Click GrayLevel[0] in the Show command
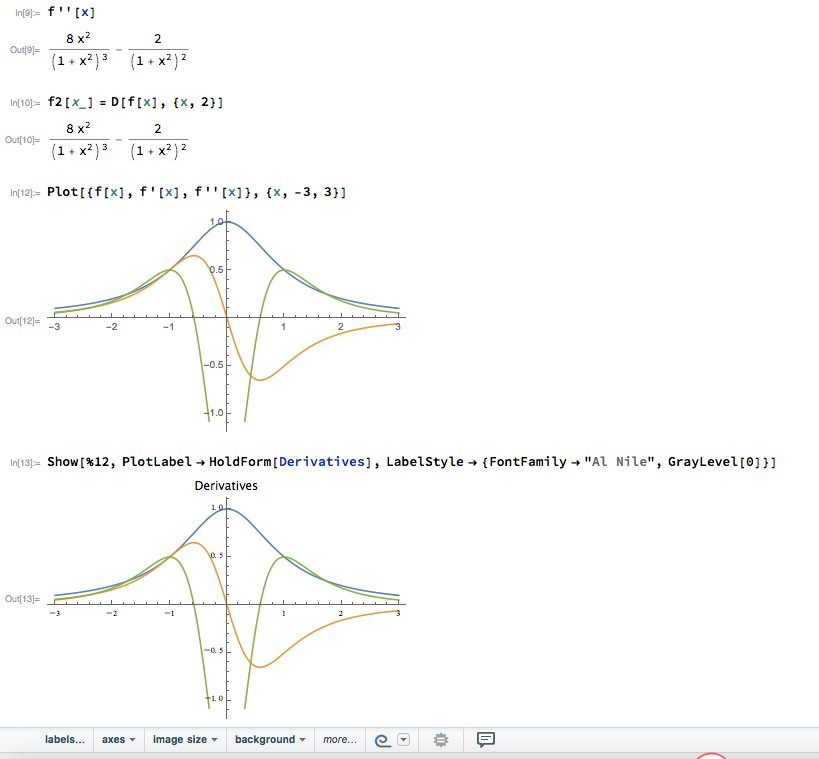Viewport: 819px width, 759px height. 715,462
